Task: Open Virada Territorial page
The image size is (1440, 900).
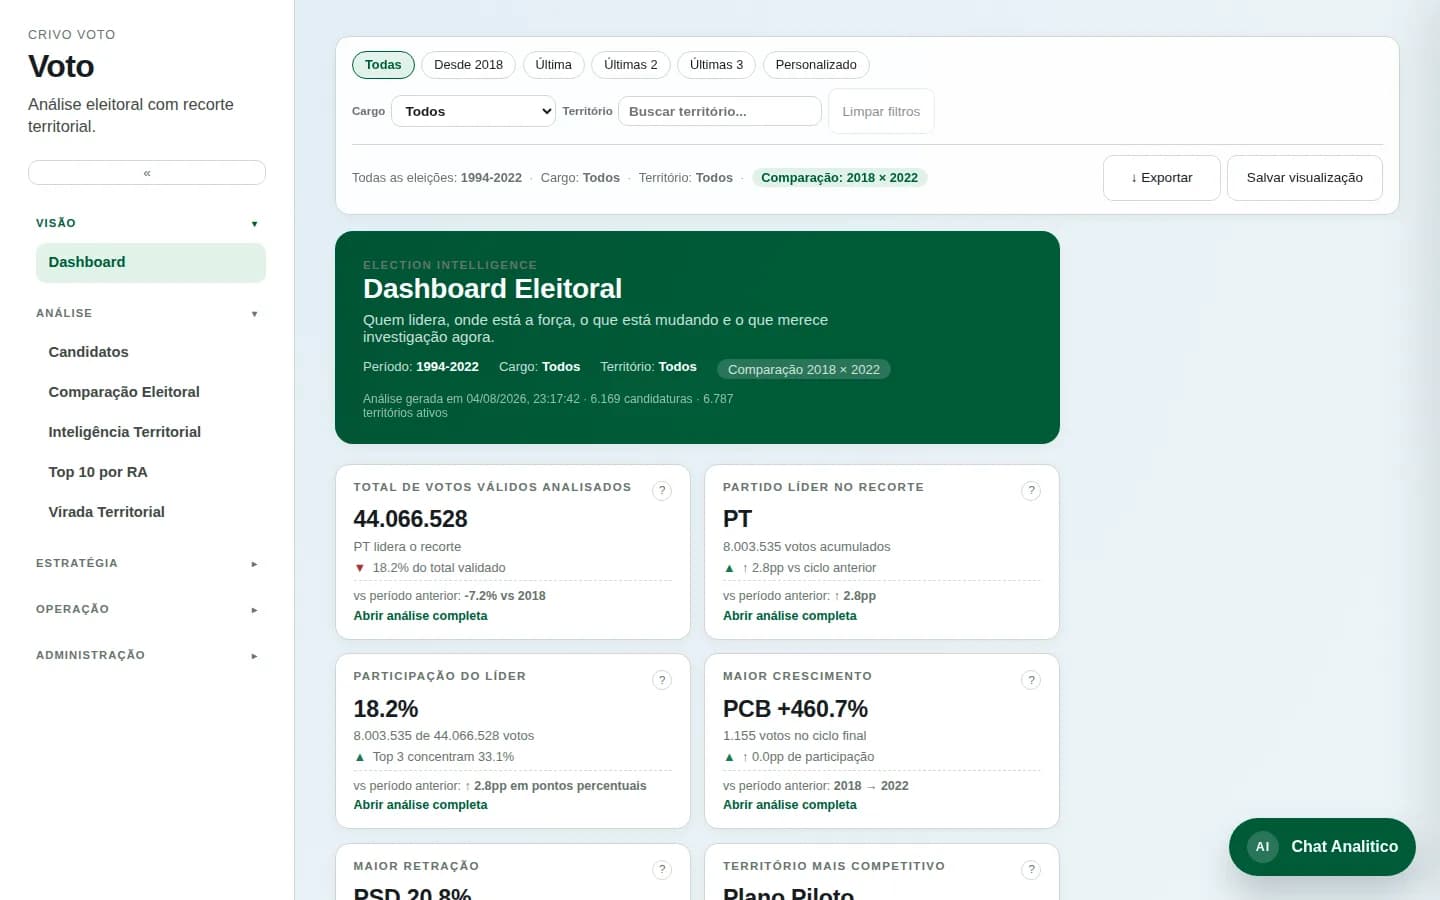Action: click(151, 512)
